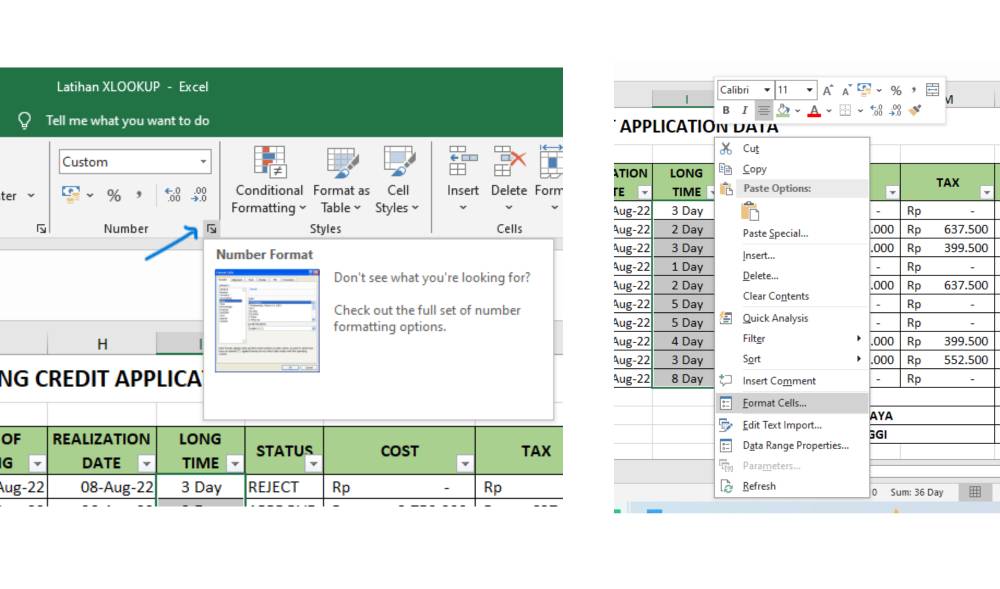Screen dimensions: 1000x589
Task: Open Conditional Formatting menu
Action: click(268, 180)
